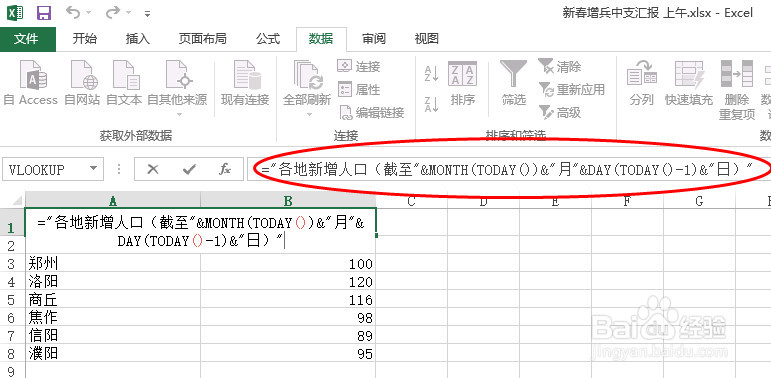The image size is (771, 378).
Task: Click cell containing 信阳
Action: pos(113,335)
